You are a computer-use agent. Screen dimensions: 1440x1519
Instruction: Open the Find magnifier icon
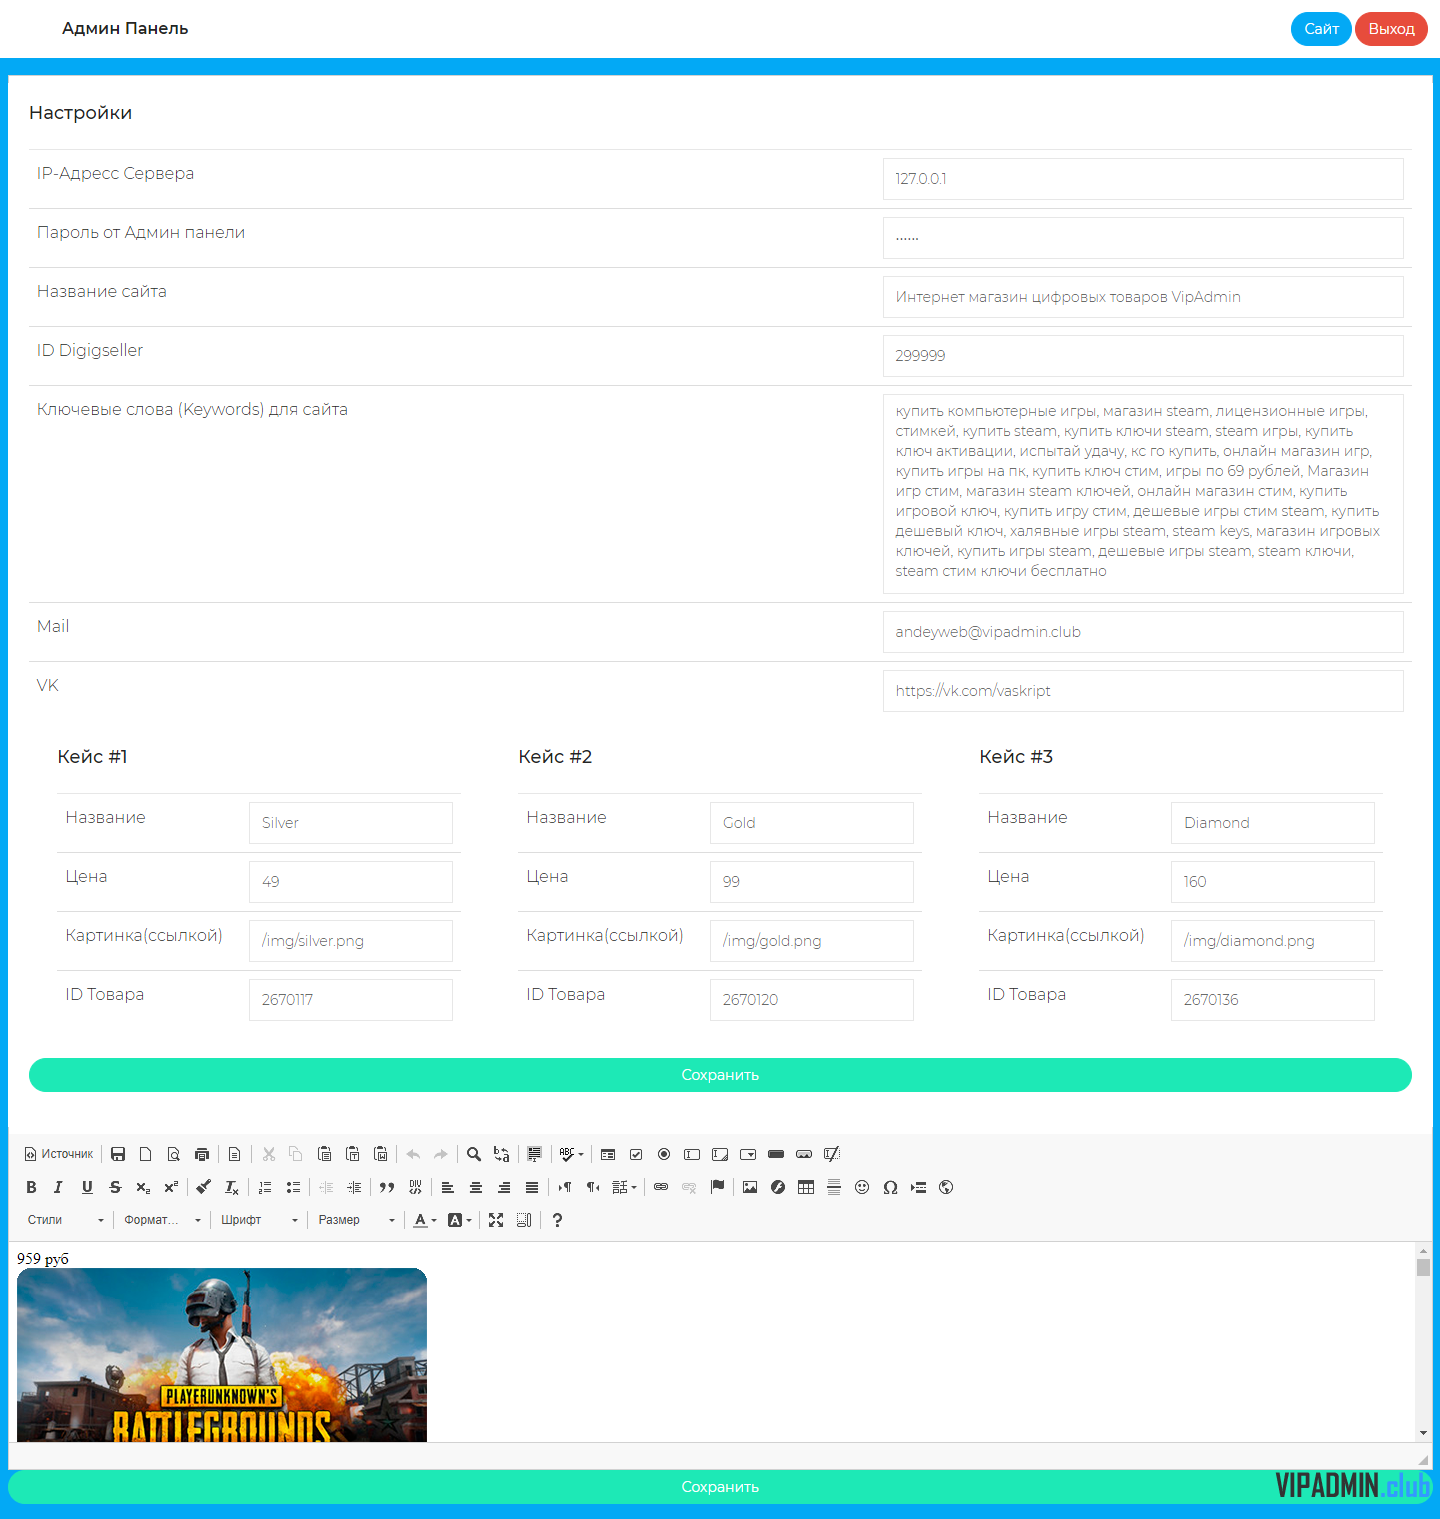coord(474,1154)
